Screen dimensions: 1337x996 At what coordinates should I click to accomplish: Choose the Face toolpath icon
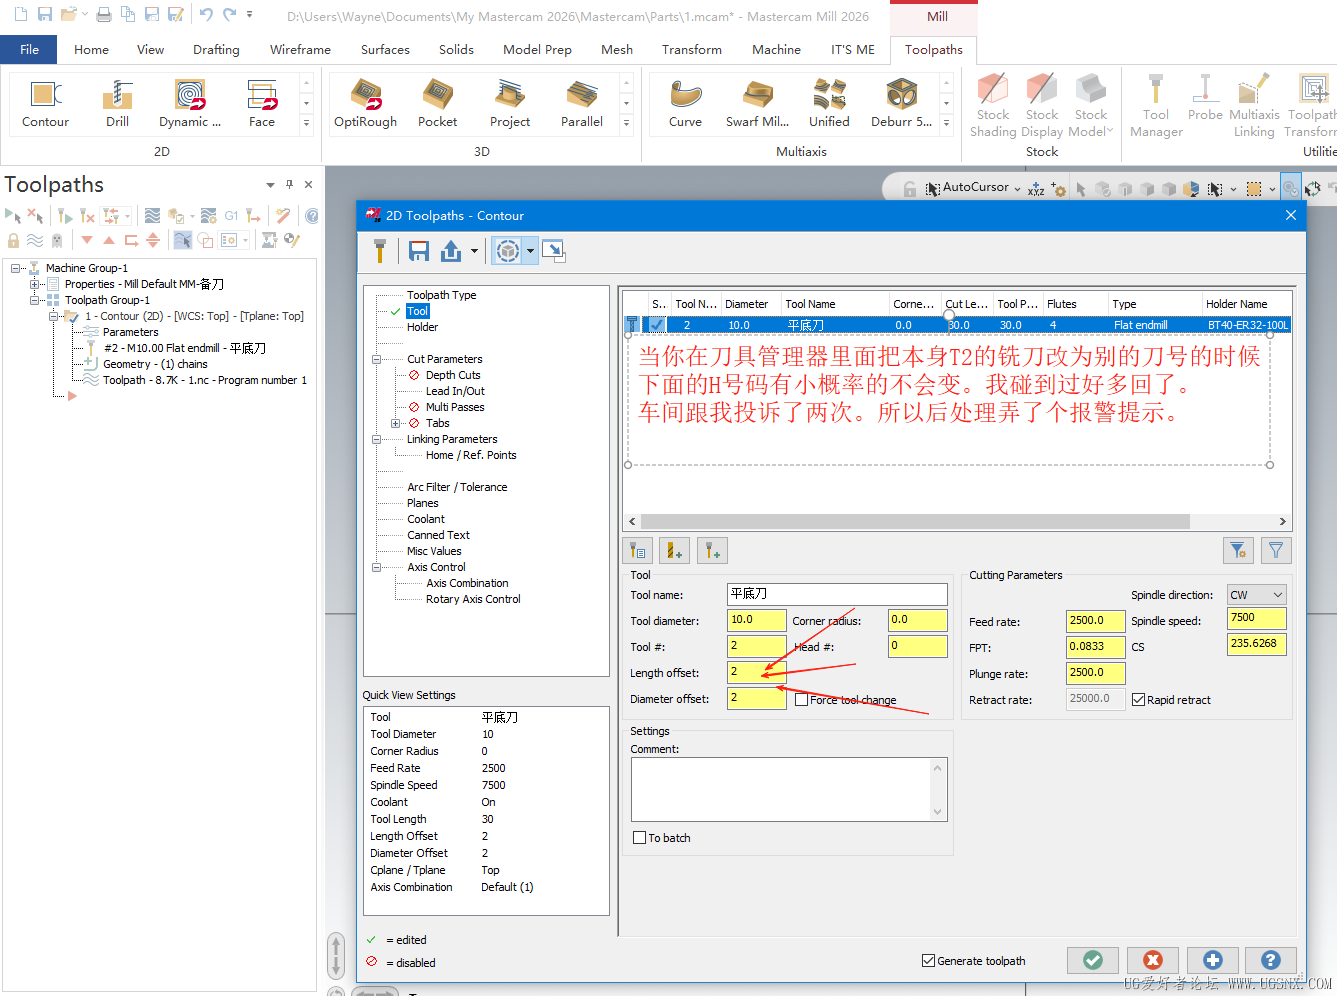click(x=262, y=104)
